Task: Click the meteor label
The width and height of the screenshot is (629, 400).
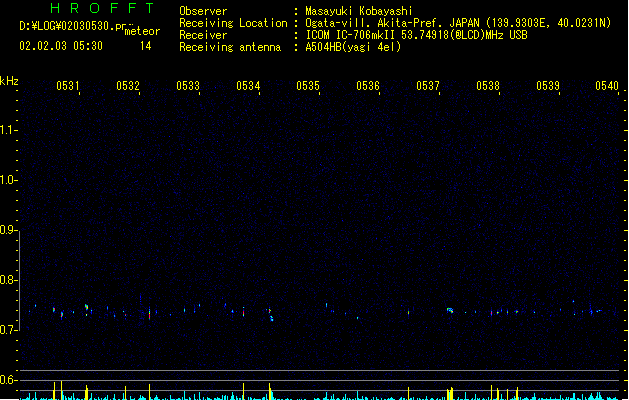Action: (x=142, y=31)
